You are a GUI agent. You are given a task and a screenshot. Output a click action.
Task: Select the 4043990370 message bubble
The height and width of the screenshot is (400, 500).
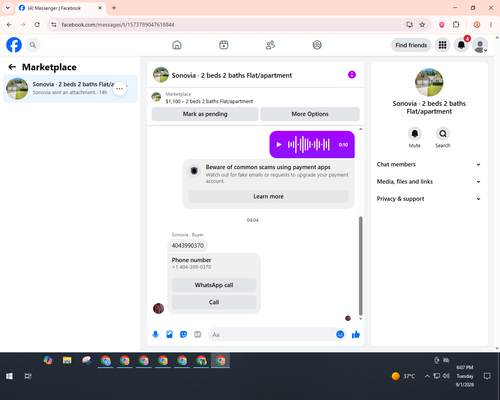tap(188, 246)
